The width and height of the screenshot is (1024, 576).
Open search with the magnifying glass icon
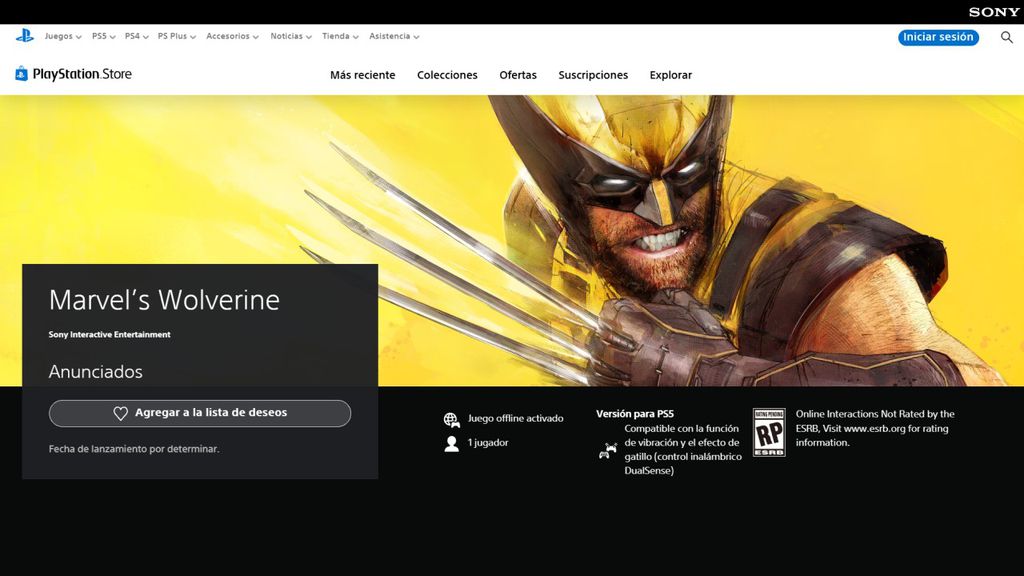[x=1007, y=36]
